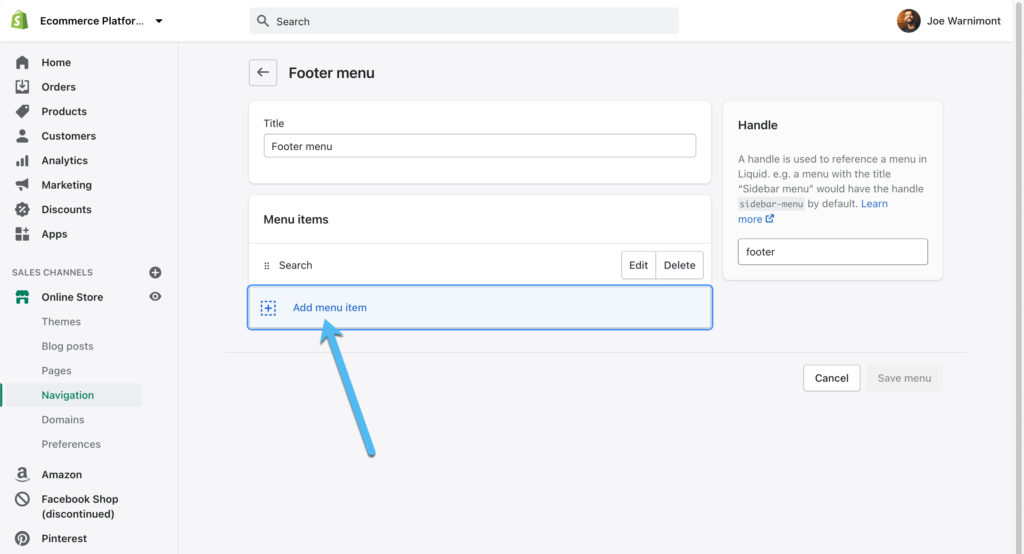The image size is (1024, 554).
Task: Click the Shopify bag logo icon
Action: click(20, 20)
